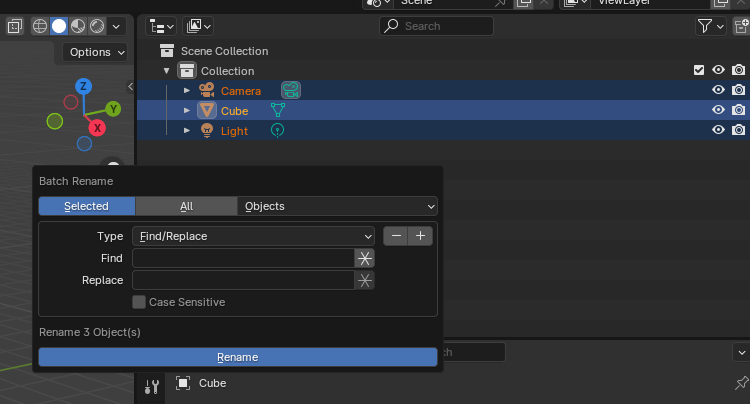This screenshot has width=750, height=404.
Task: Expand the Camera object
Action: click(x=187, y=90)
